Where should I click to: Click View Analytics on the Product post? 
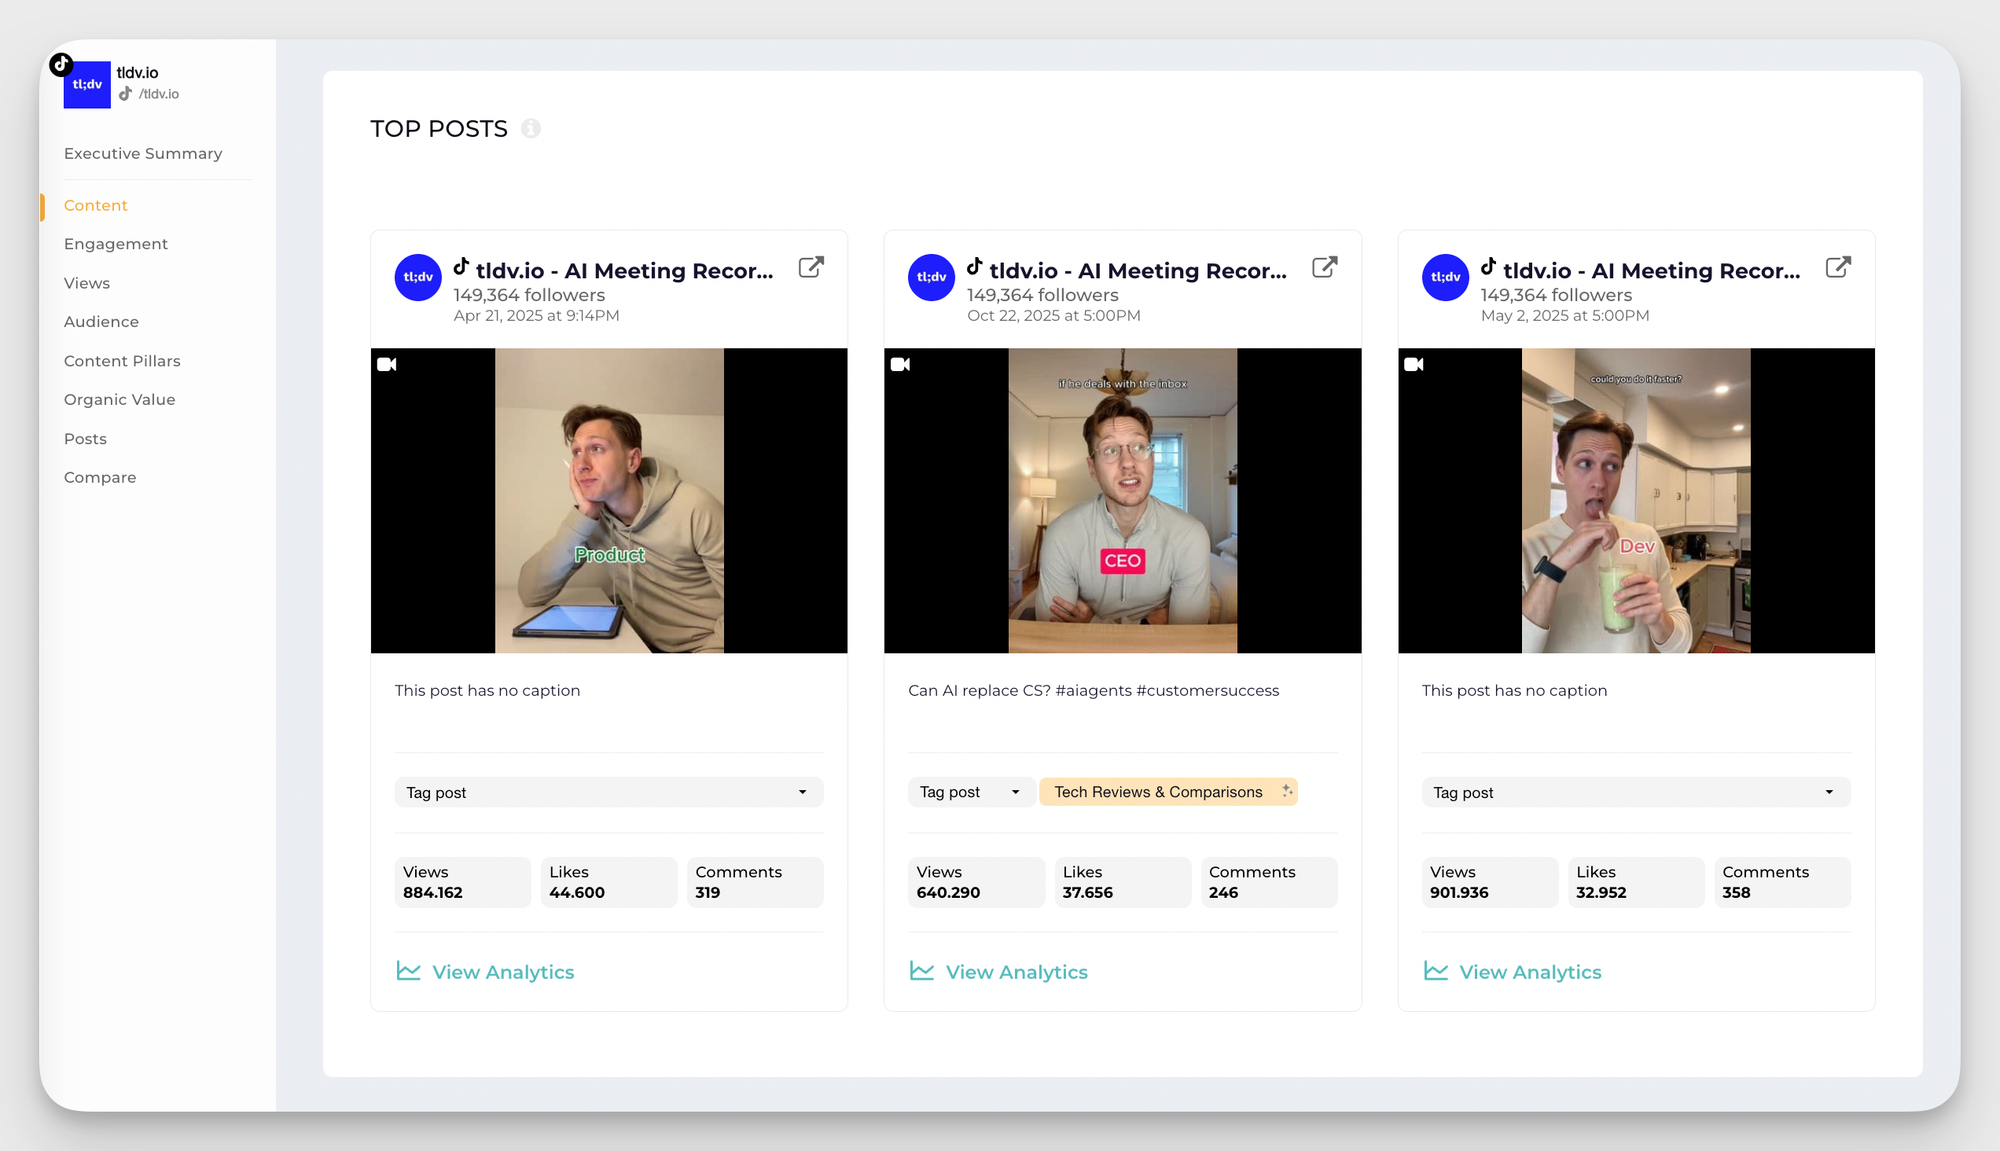coord(502,972)
